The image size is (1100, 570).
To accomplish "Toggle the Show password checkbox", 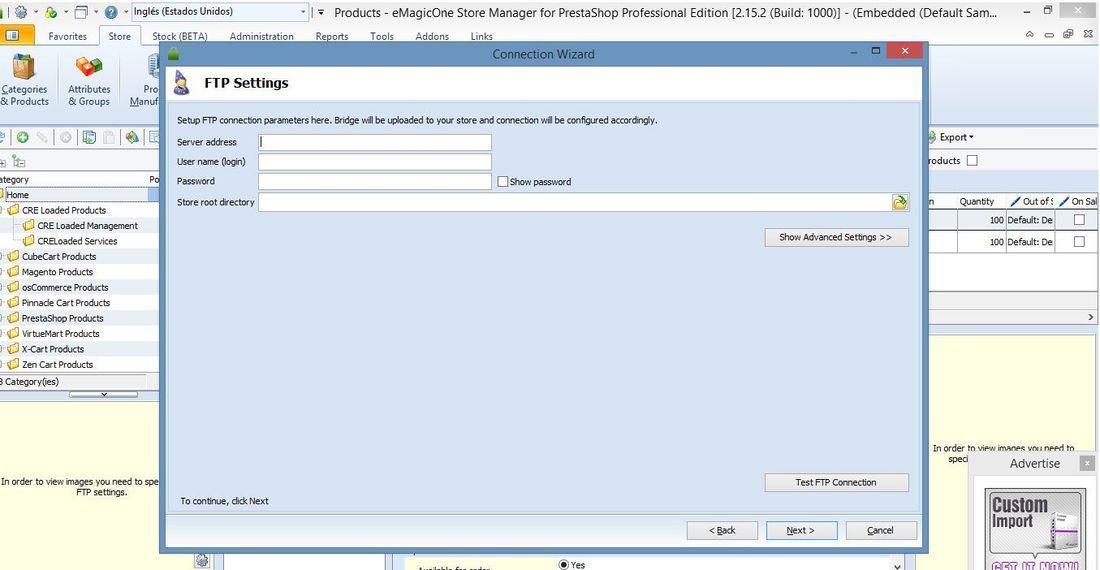I will click(x=502, y=182).
